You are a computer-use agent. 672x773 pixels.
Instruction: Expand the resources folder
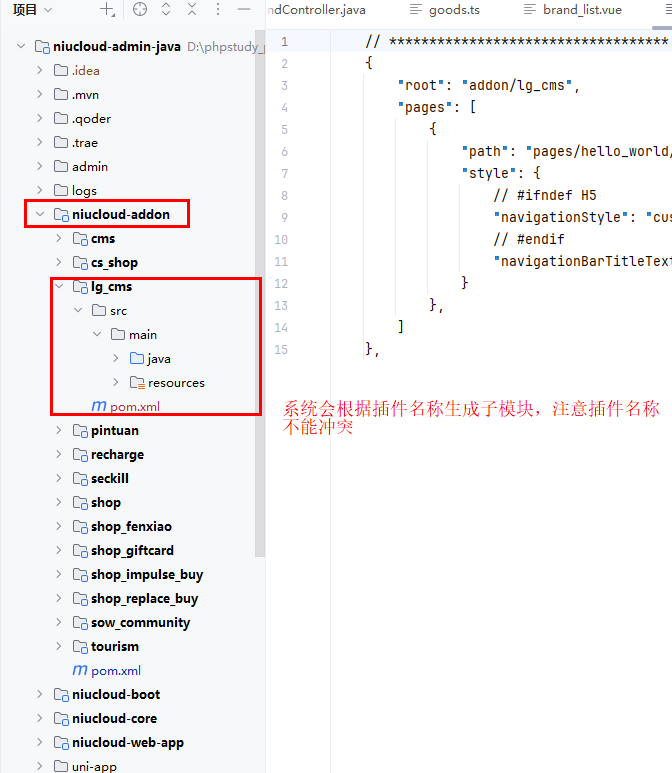(116, 383)
